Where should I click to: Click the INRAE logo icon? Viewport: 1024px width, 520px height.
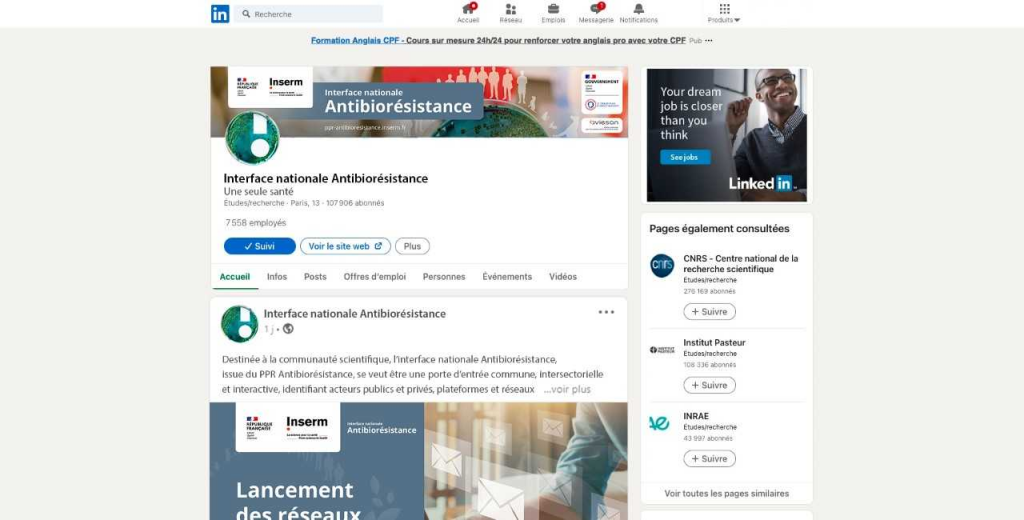click(x=660, y=423)
